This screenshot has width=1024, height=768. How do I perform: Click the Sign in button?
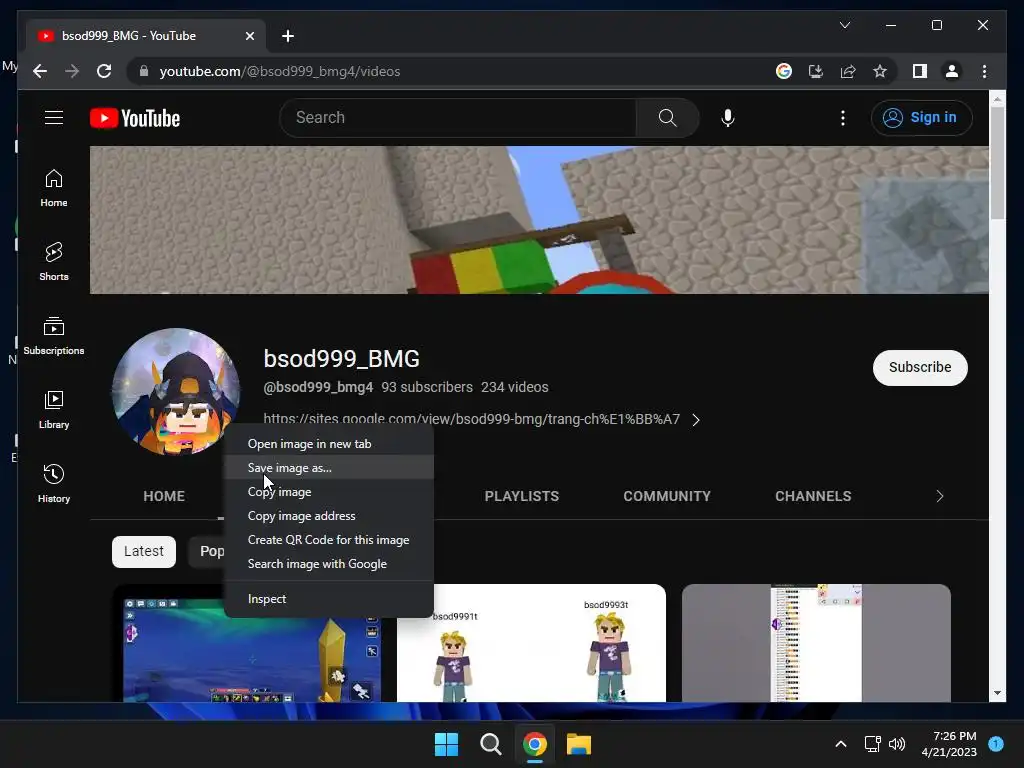click(921, 118)
